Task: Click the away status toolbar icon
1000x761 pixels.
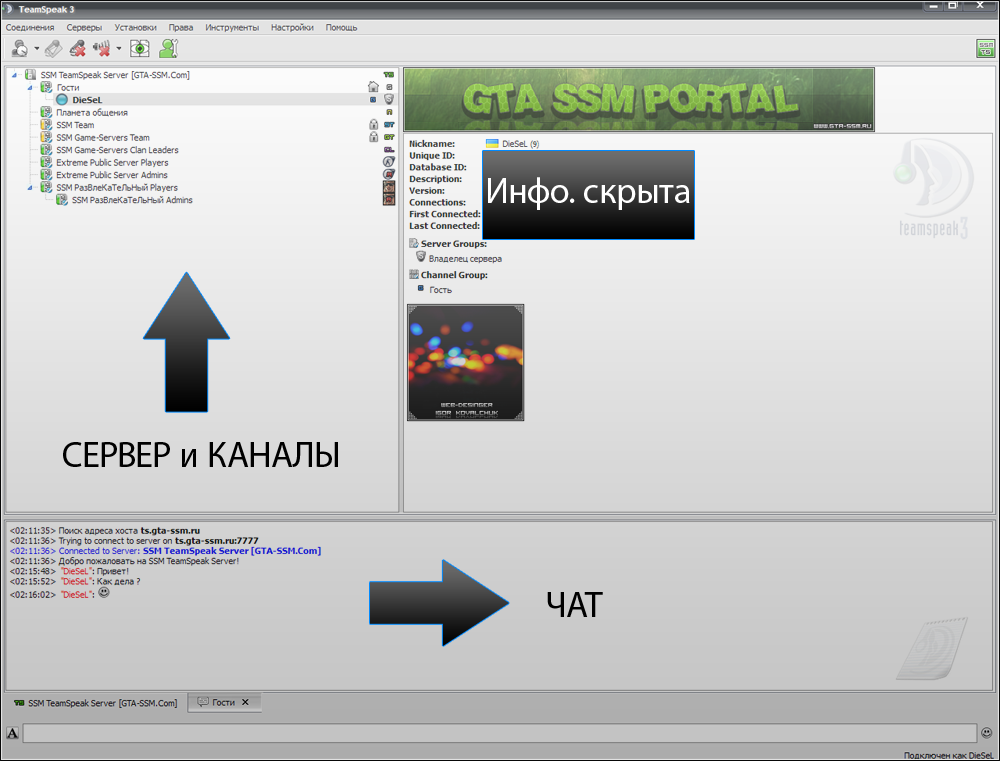Action: 19,48
